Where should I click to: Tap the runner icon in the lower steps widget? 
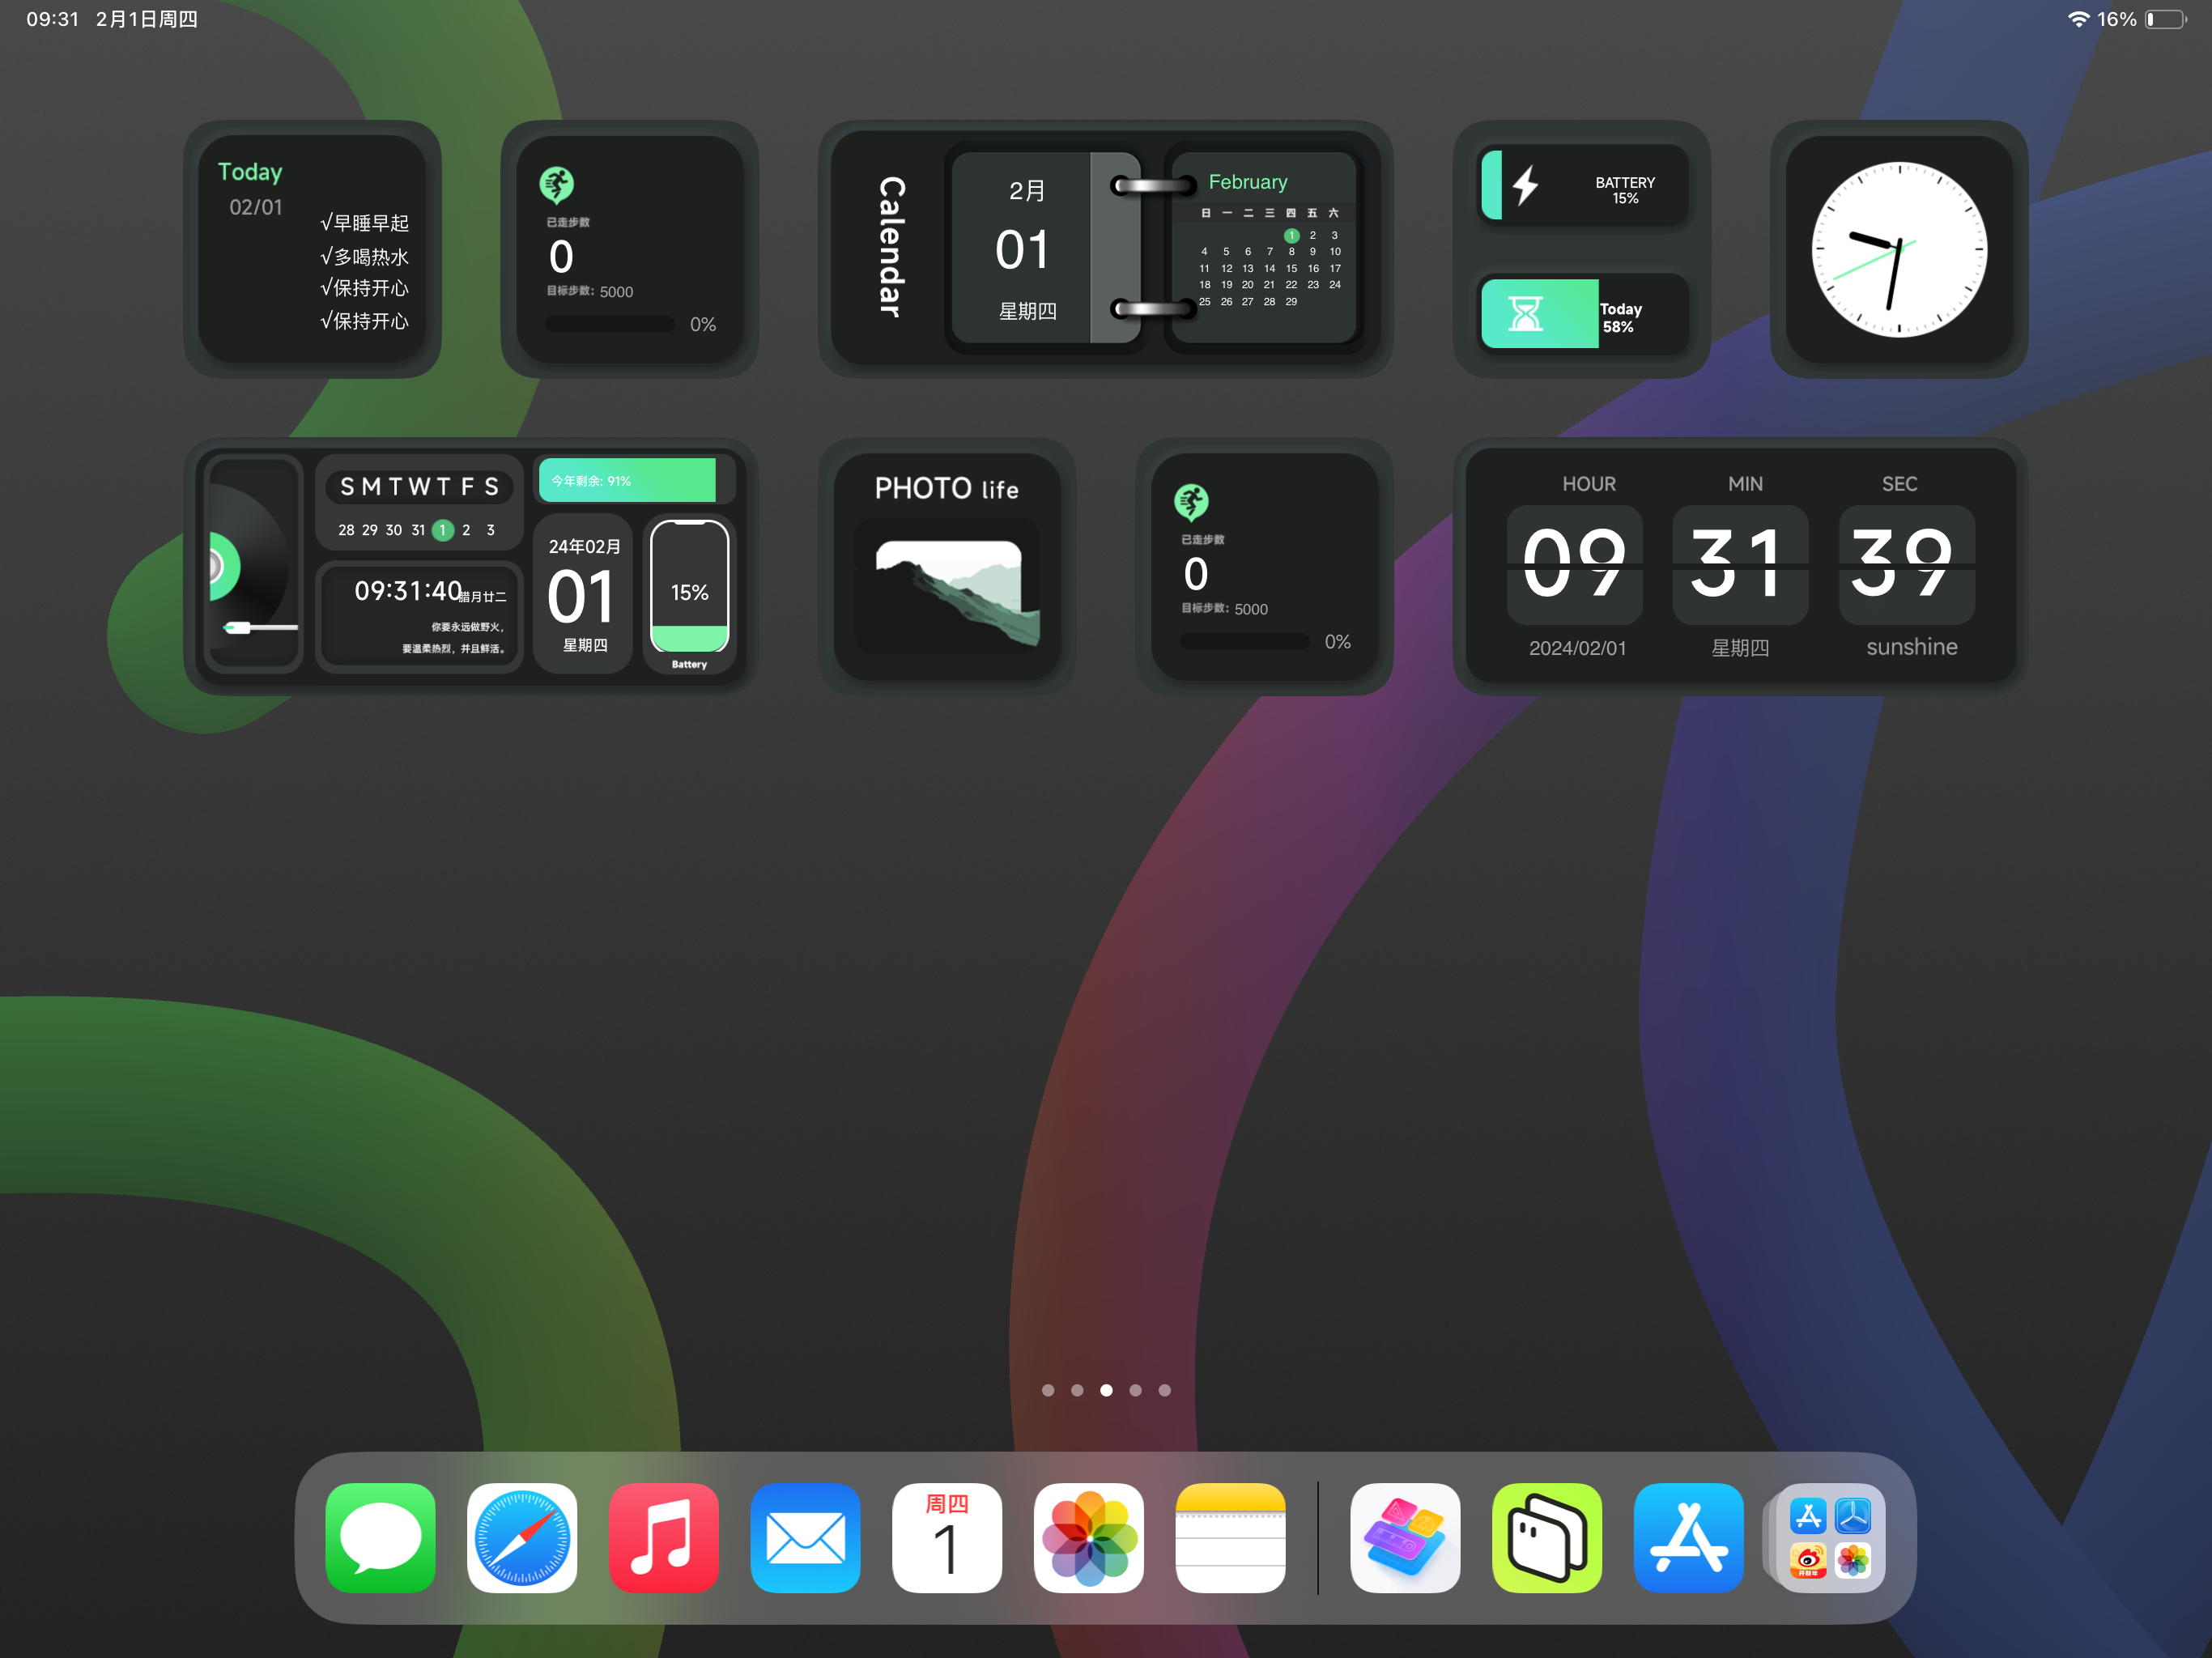(x=1192, y=502)
